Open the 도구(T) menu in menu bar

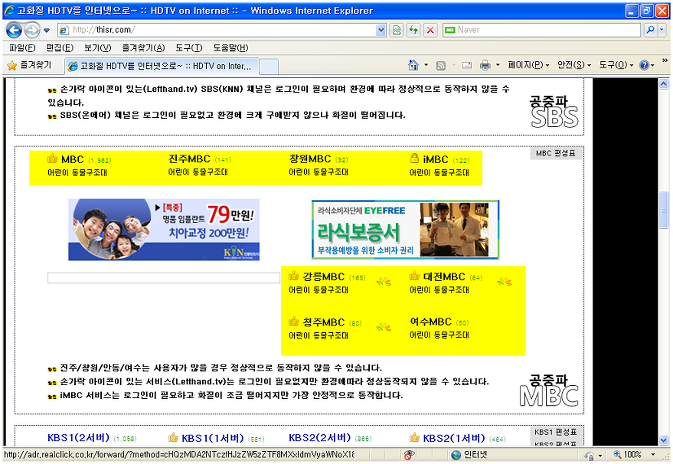[x=189, y=48]
